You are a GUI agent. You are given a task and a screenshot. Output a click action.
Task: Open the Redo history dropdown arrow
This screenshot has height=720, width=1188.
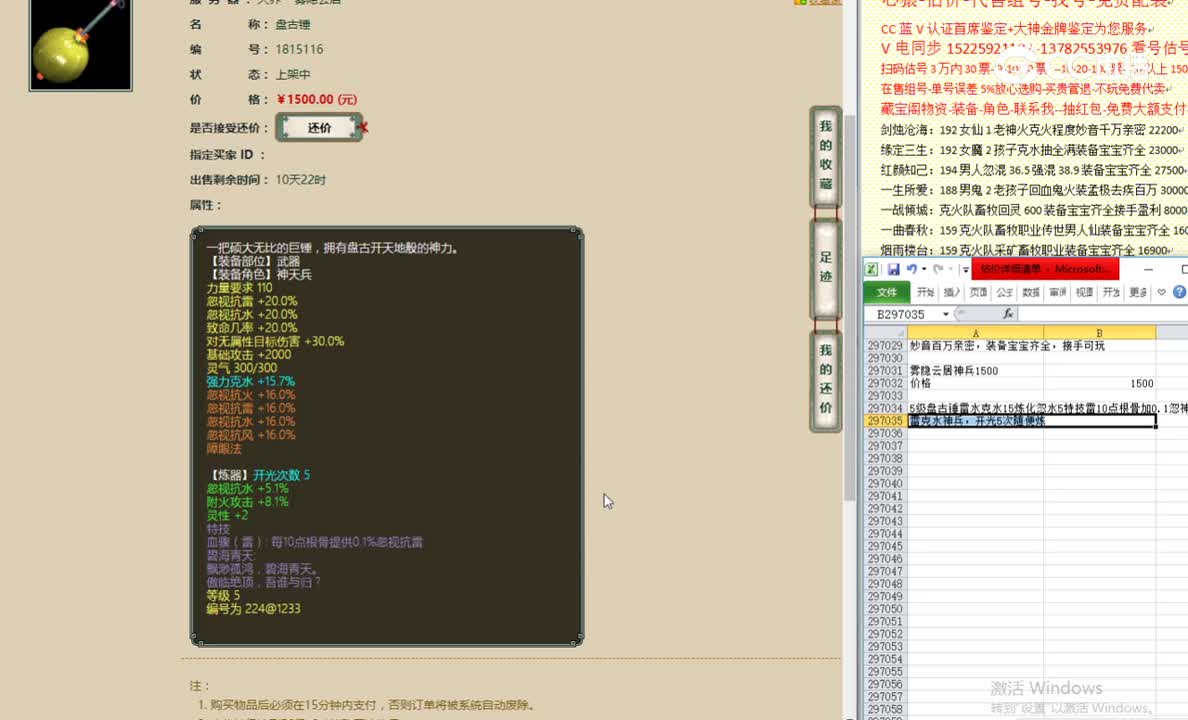click(x=950, y=269)
